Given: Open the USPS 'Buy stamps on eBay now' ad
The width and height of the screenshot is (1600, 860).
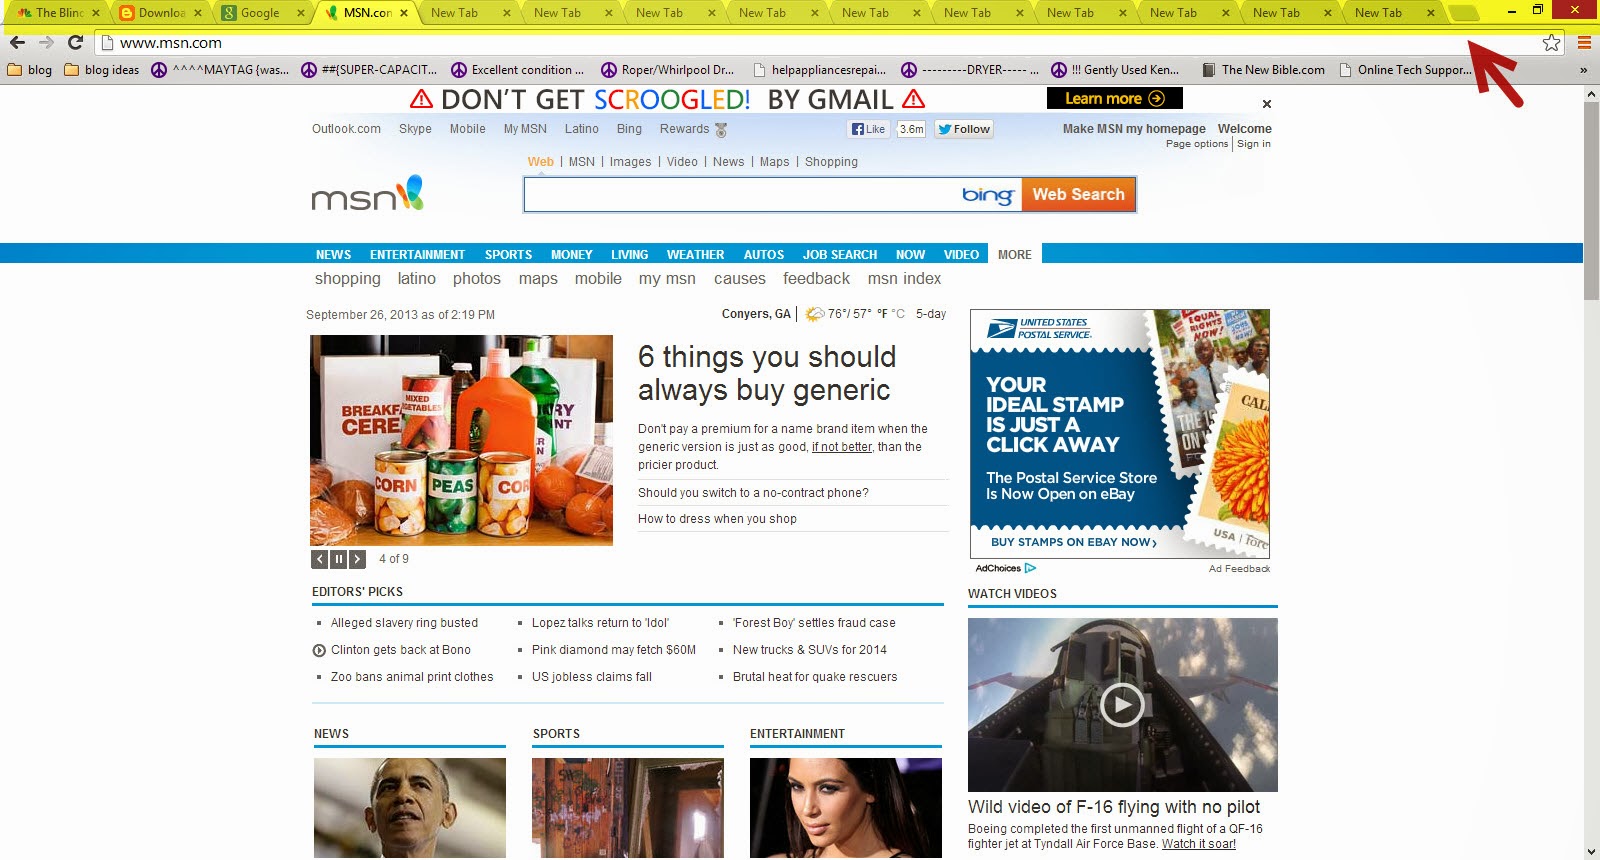Looking at the screenshot, I should click(1074, 542).
